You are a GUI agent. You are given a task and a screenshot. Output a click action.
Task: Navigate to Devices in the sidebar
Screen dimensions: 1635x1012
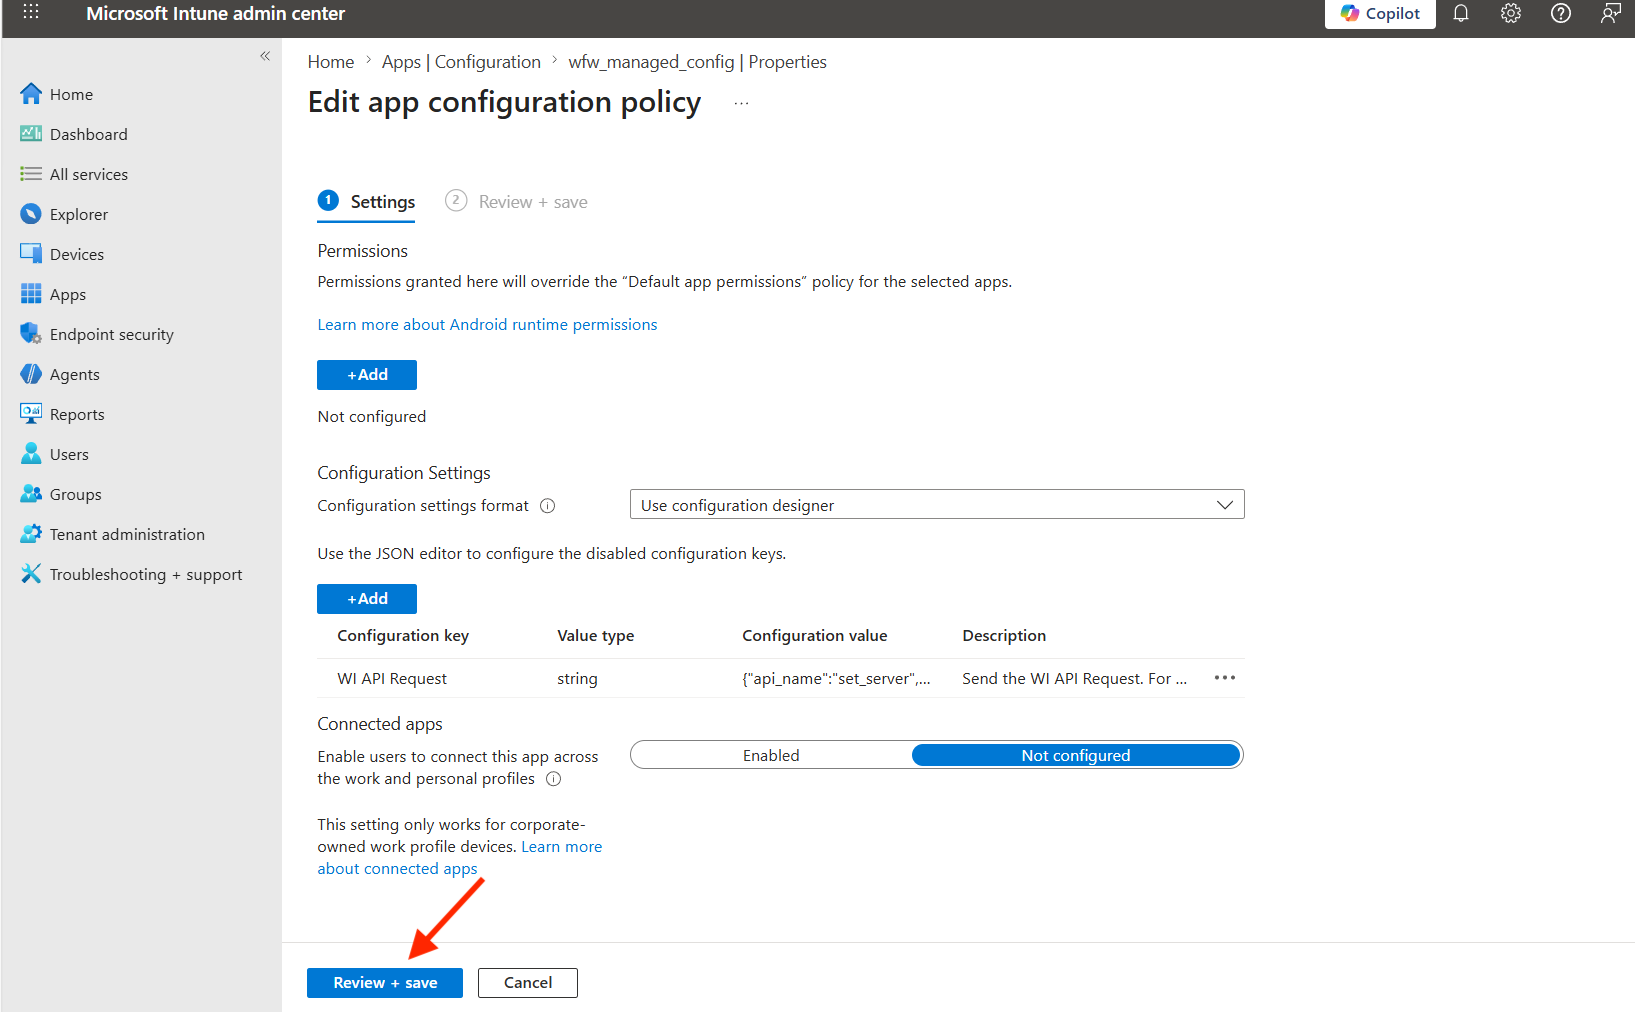pos(77,254)
